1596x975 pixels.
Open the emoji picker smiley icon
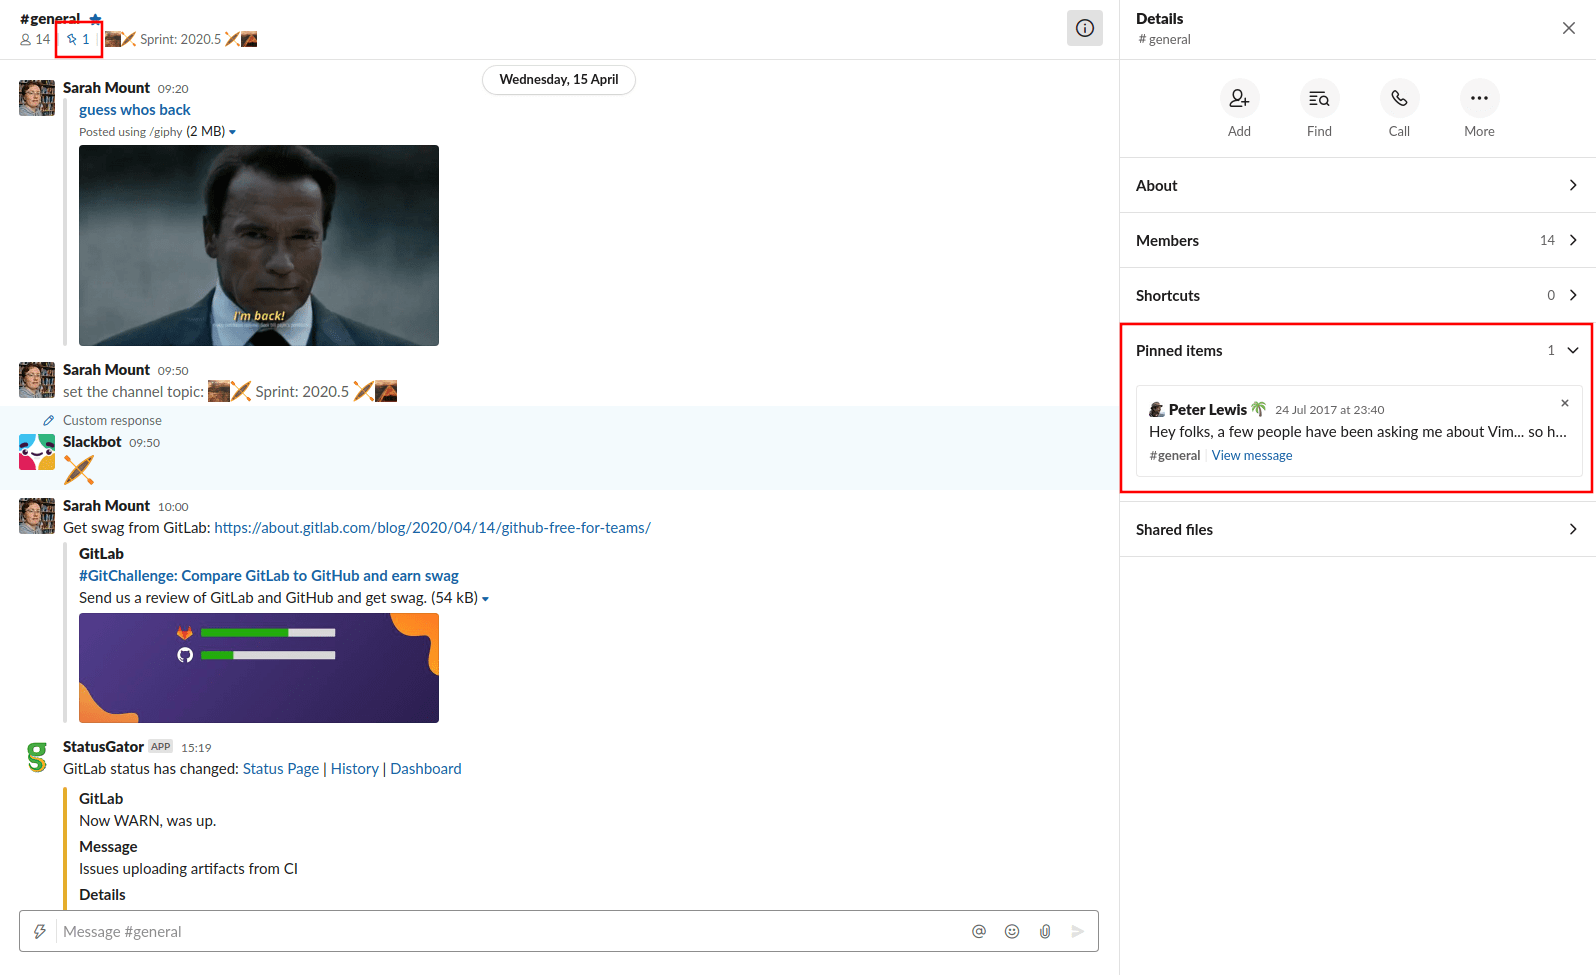pyautogui.click(x=1012, y=931)
